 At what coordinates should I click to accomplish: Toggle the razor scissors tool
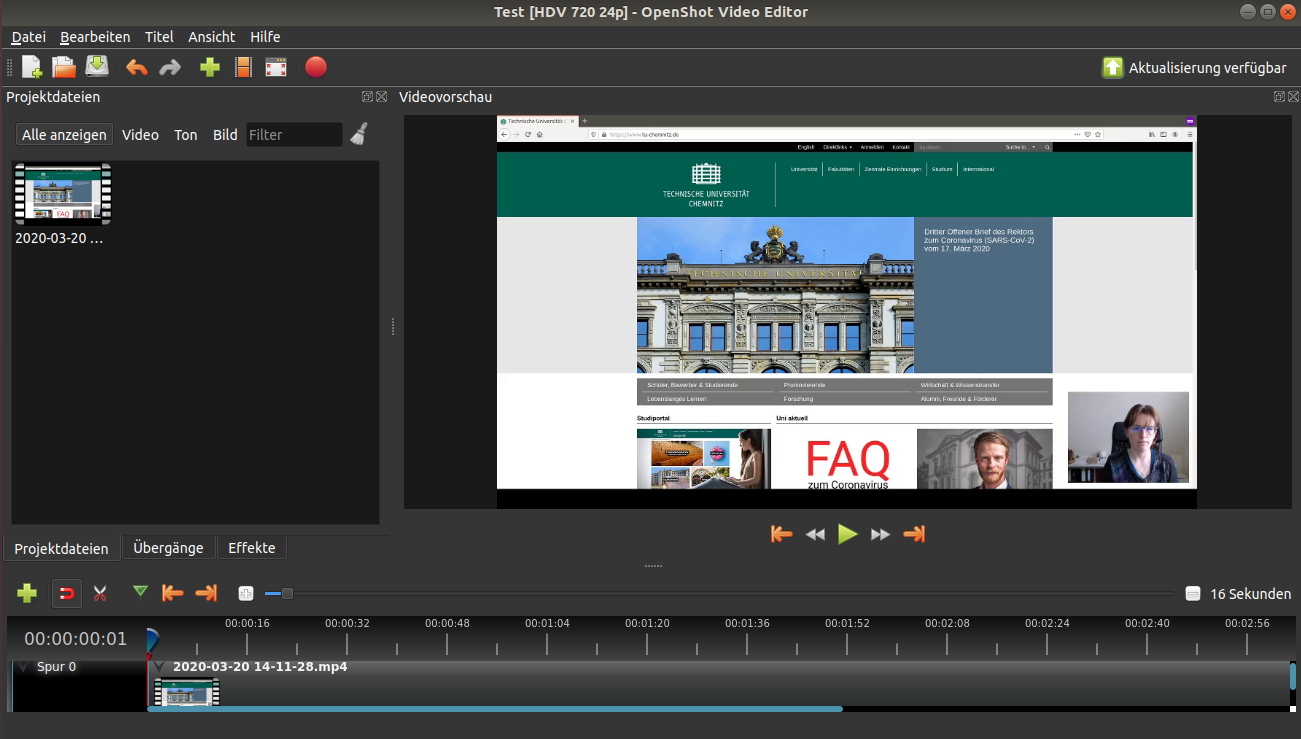pos(99,593)
